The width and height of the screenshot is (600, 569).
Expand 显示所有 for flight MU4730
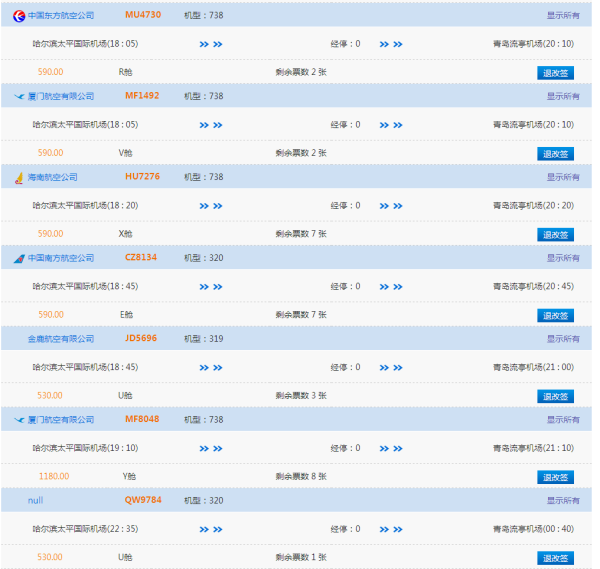click(x=563, y=15)
